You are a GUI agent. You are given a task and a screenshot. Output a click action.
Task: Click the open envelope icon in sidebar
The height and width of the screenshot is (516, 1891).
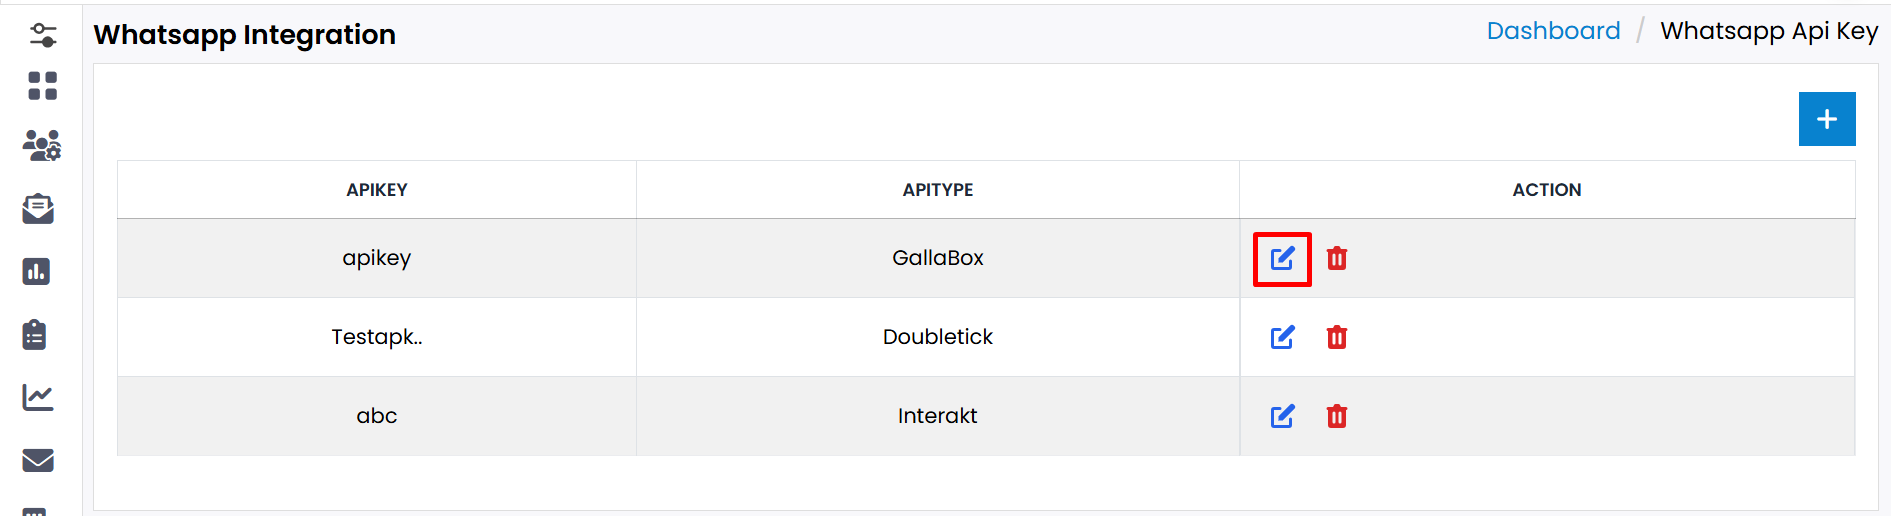tap(38, 209)
